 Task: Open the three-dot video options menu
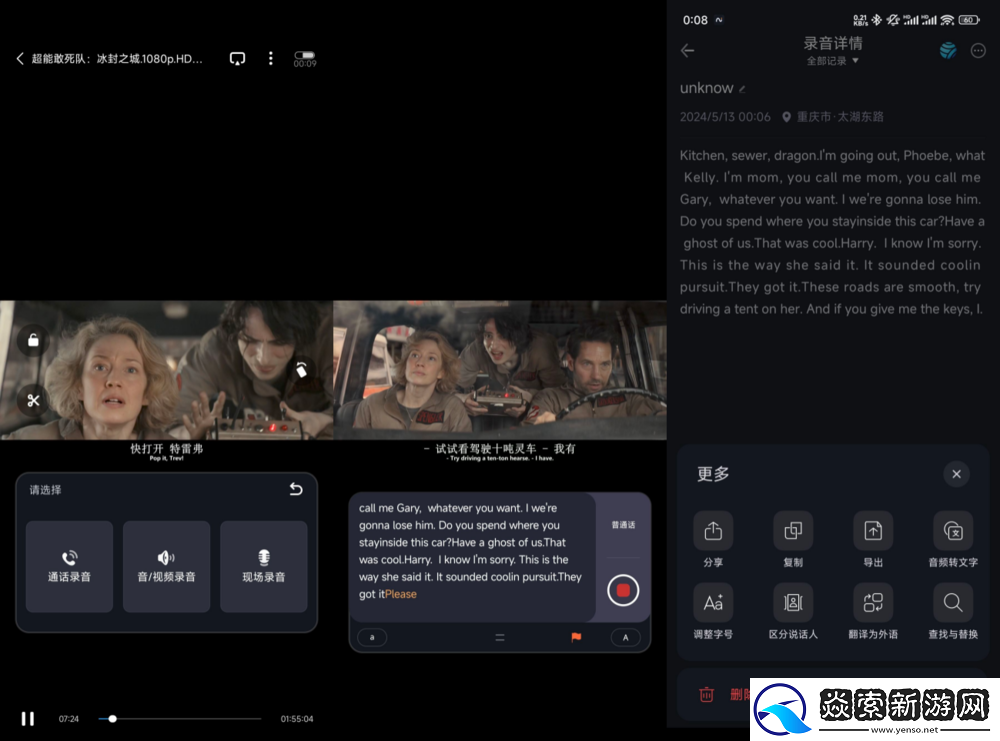point(270,59)
